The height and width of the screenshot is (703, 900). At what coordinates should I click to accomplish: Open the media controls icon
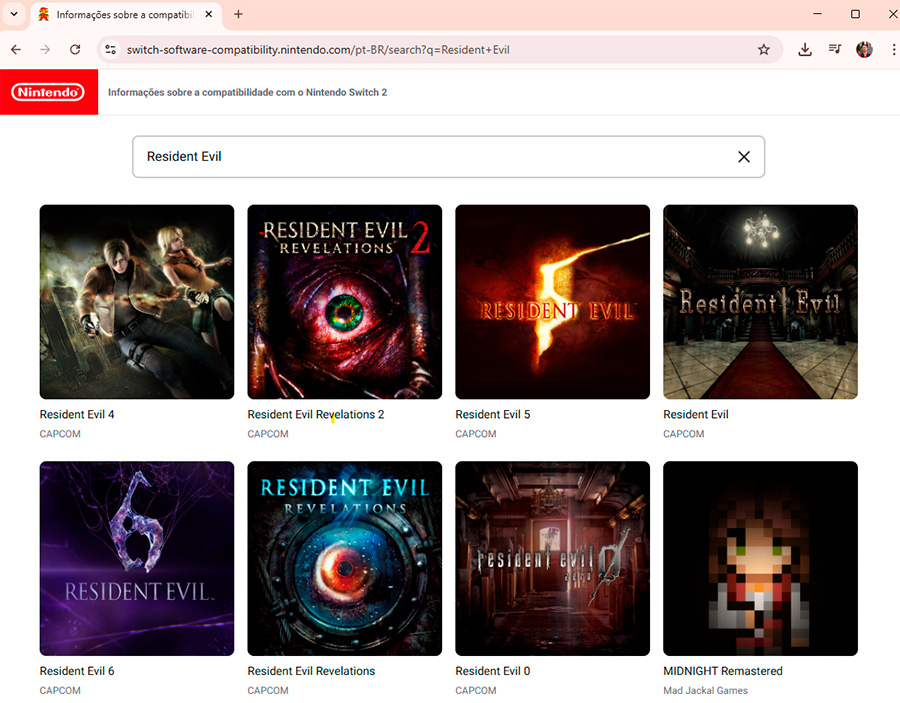835,49
